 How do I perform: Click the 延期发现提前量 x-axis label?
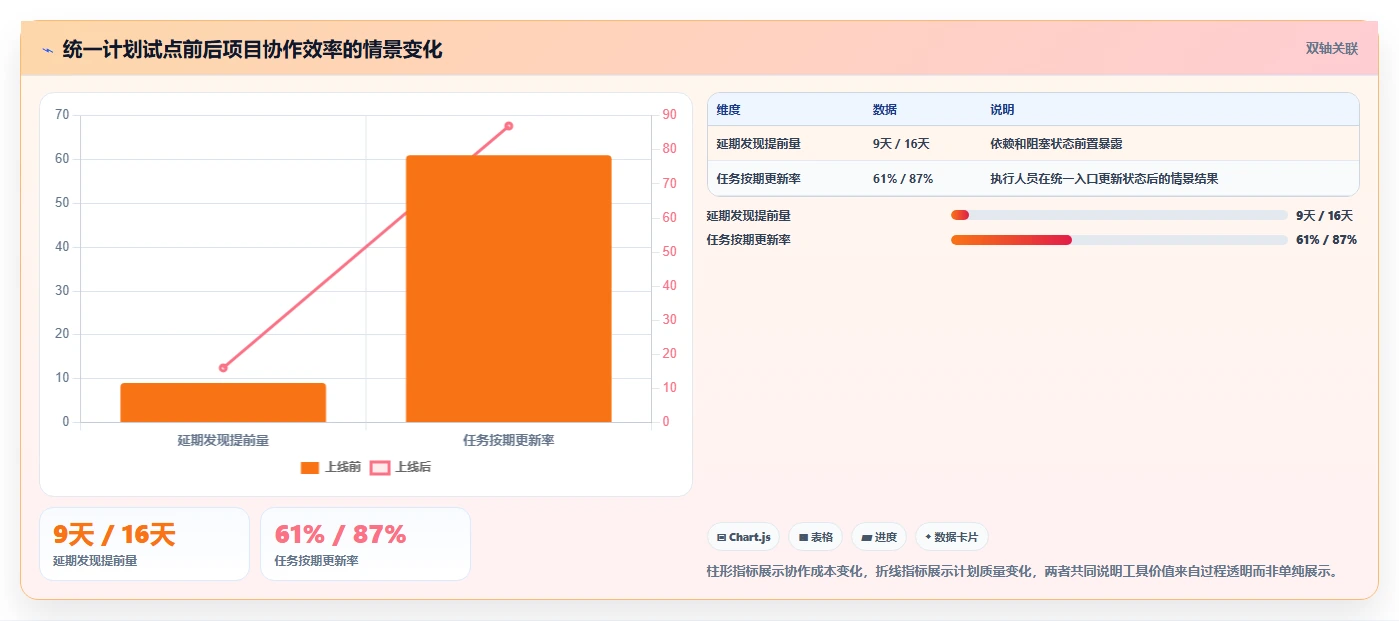[223, 440]
